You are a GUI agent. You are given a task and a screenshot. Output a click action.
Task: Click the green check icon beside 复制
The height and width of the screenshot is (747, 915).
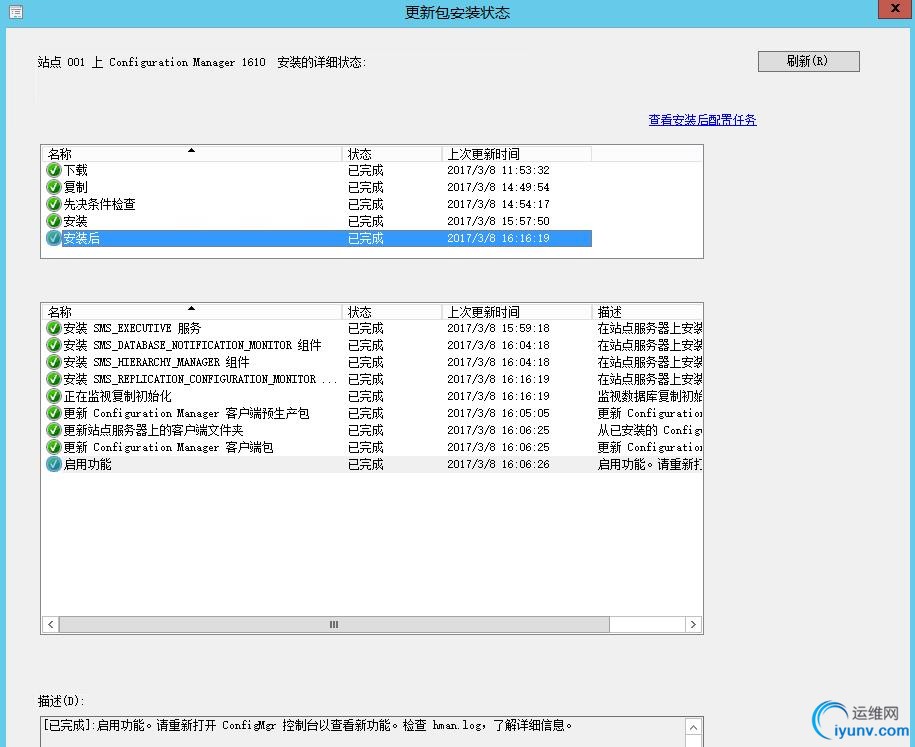tap(54, 187)
